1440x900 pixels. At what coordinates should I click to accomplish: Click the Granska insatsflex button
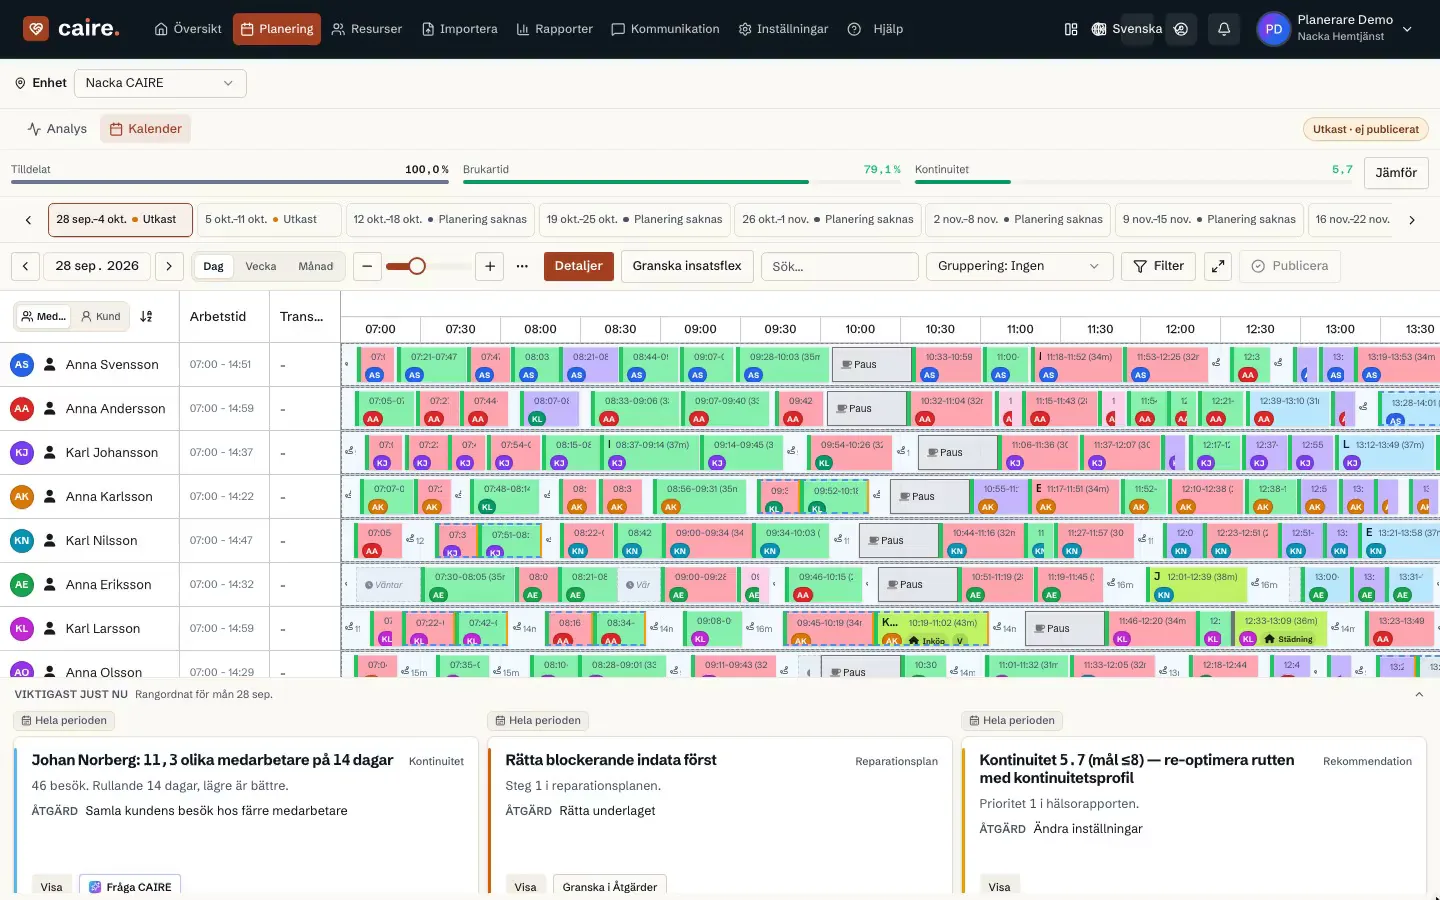687,266
